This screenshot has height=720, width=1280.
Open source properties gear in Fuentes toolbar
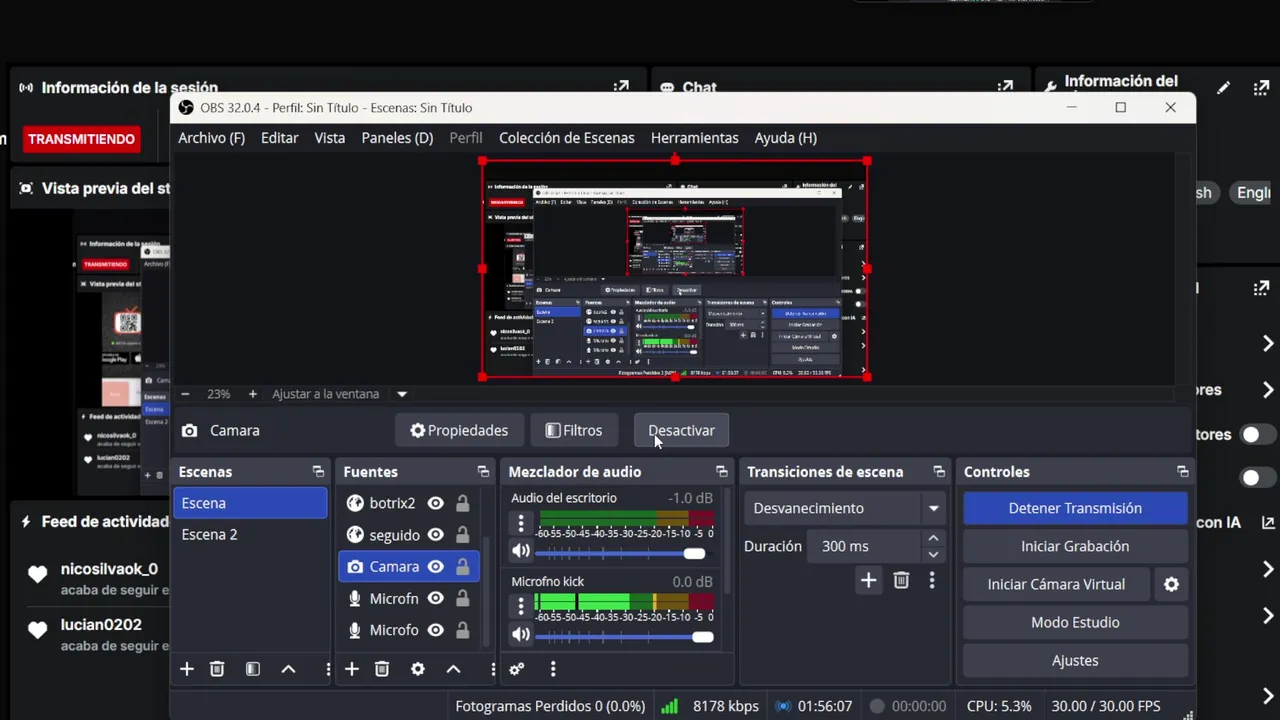click(x=418, y=669)
